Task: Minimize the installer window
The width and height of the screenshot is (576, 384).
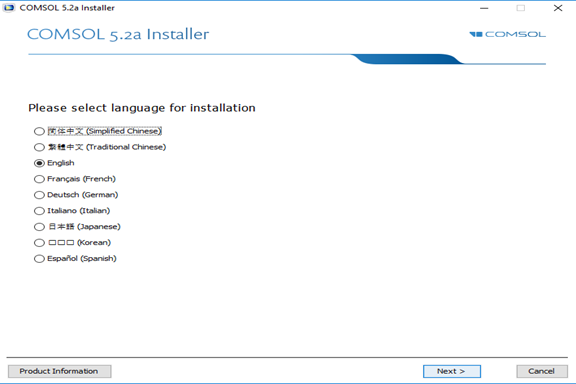Action: [484, 8]
